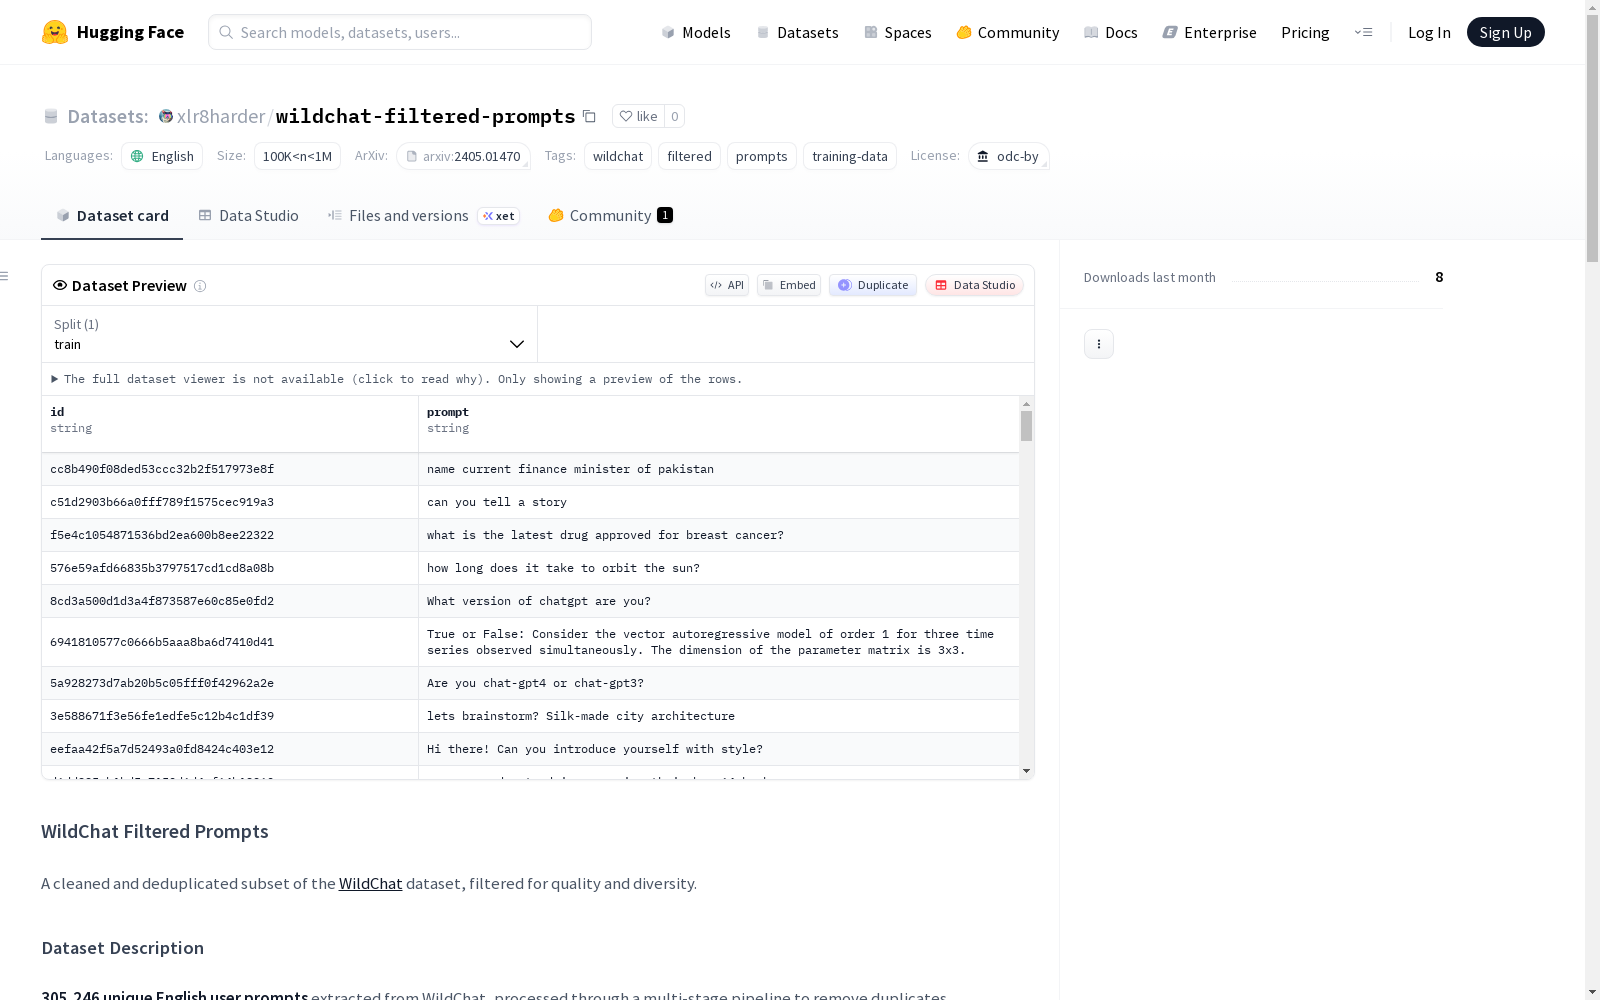Image resolution: width=1600 pixels, height=1000 pixels.
Task: Click the prompt column header
Action: click(719, 424)
